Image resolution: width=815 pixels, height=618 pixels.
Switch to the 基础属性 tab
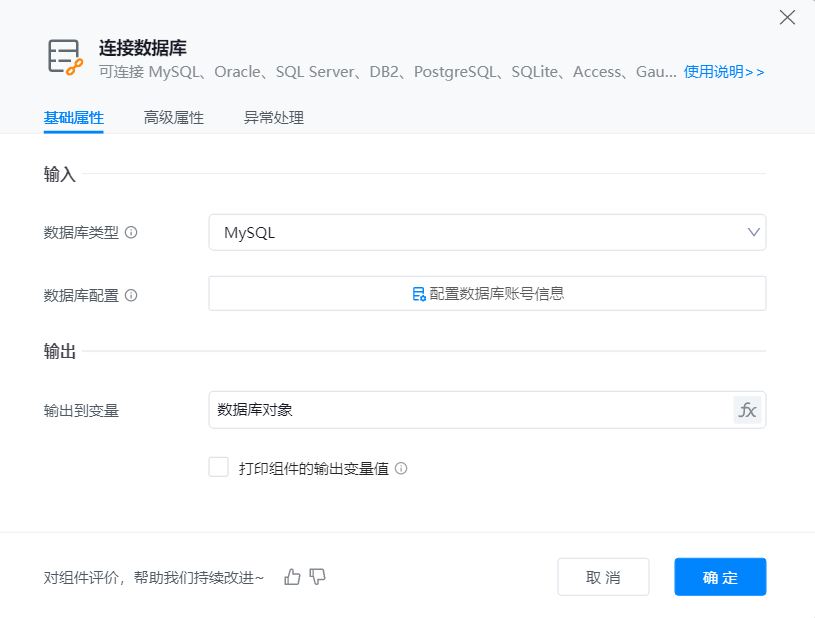pos(74,118)
